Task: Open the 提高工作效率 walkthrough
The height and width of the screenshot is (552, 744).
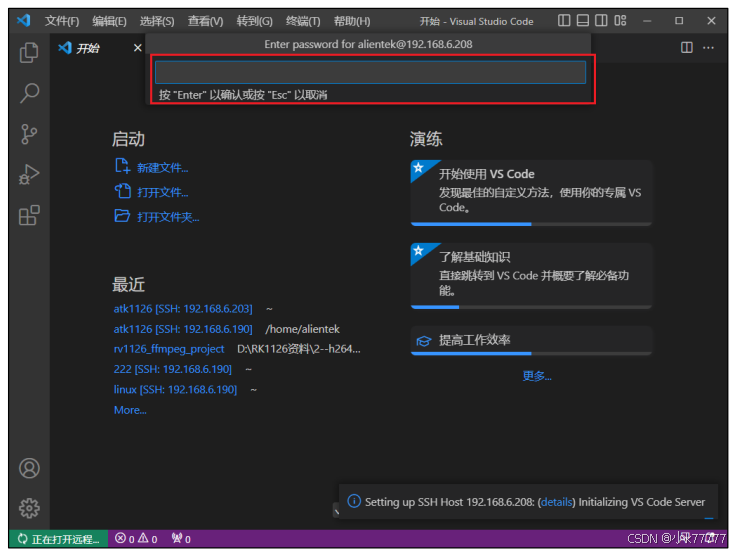Action: click(531, 340)
